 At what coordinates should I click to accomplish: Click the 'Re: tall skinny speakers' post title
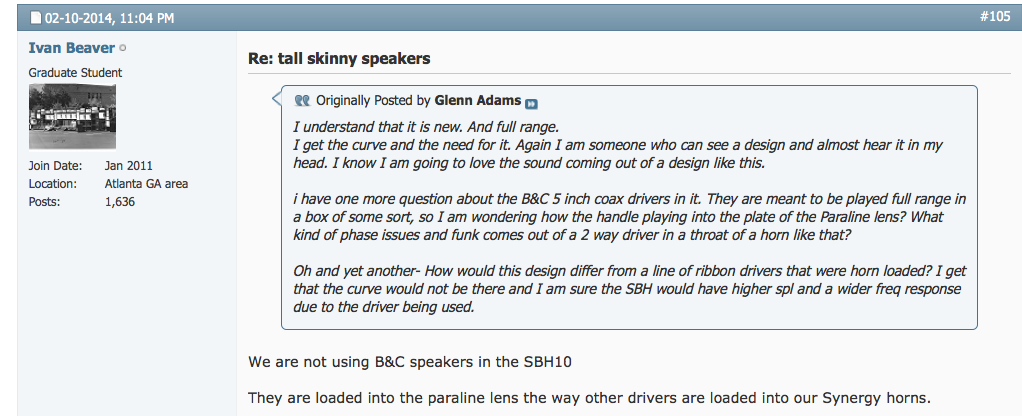click(x=339, y=59)
